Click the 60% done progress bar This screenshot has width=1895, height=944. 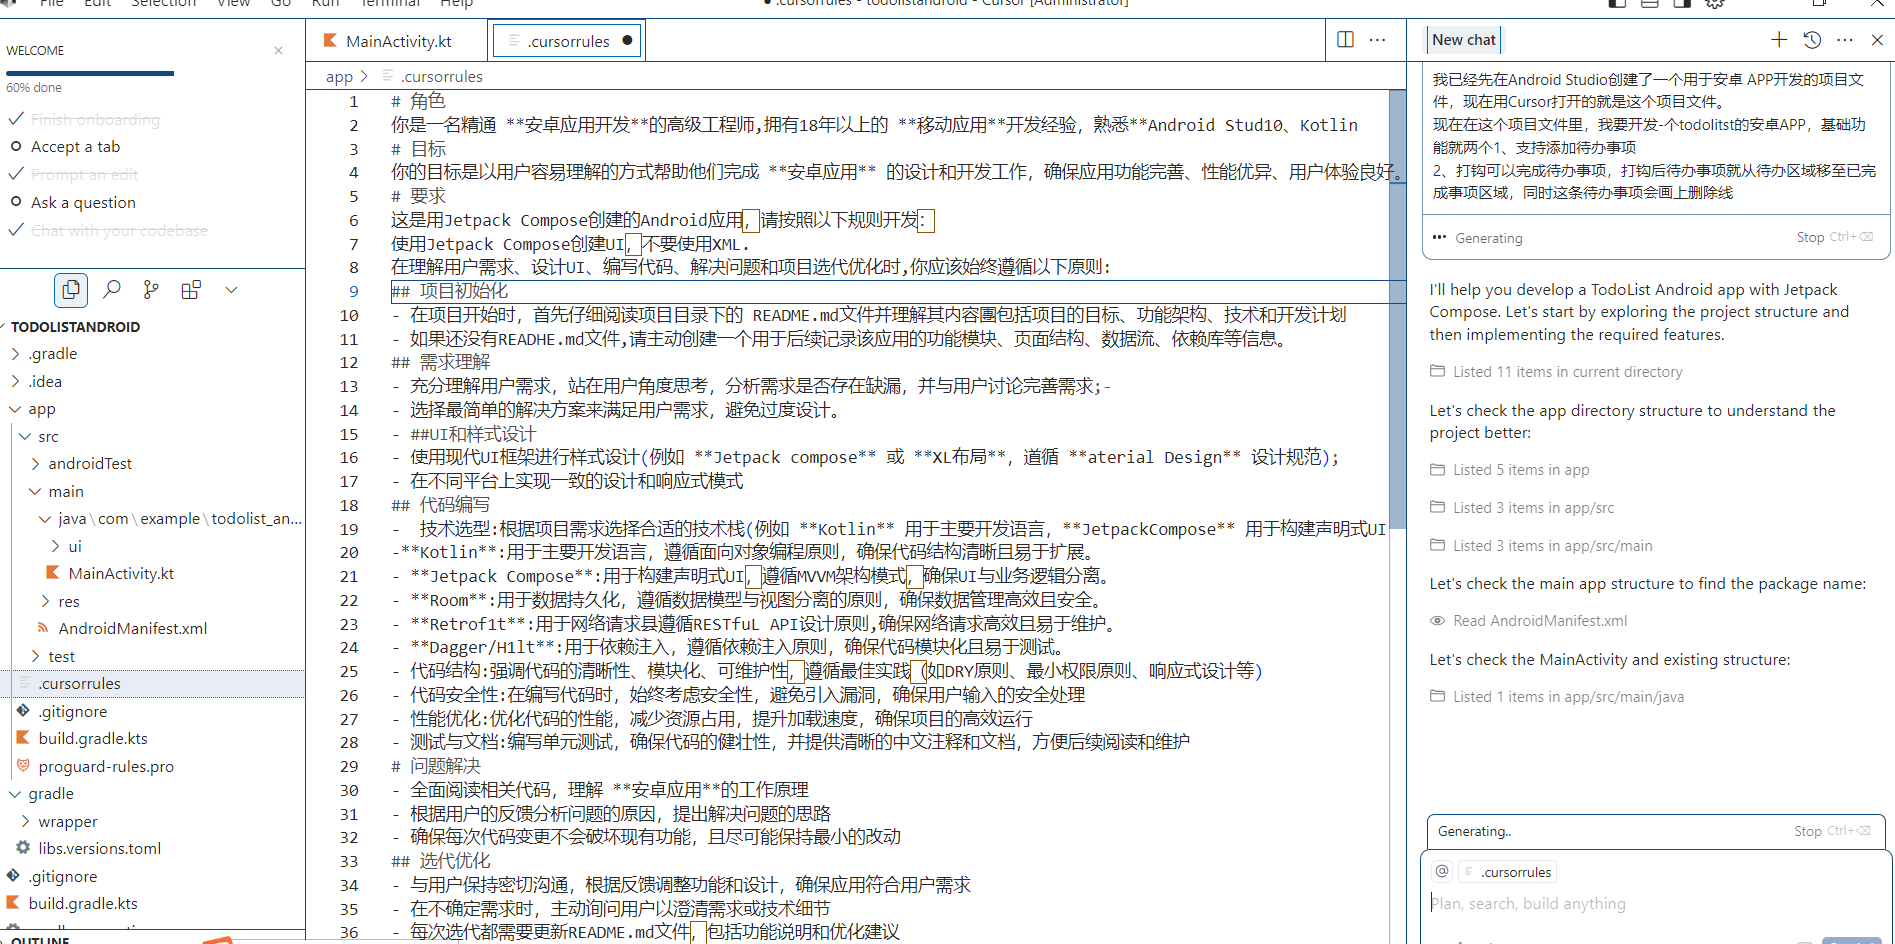pos(88,73)
